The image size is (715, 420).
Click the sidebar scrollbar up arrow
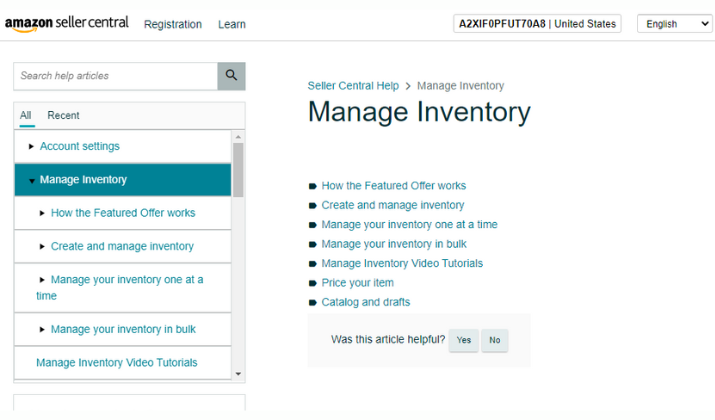(x=238, y=137)
